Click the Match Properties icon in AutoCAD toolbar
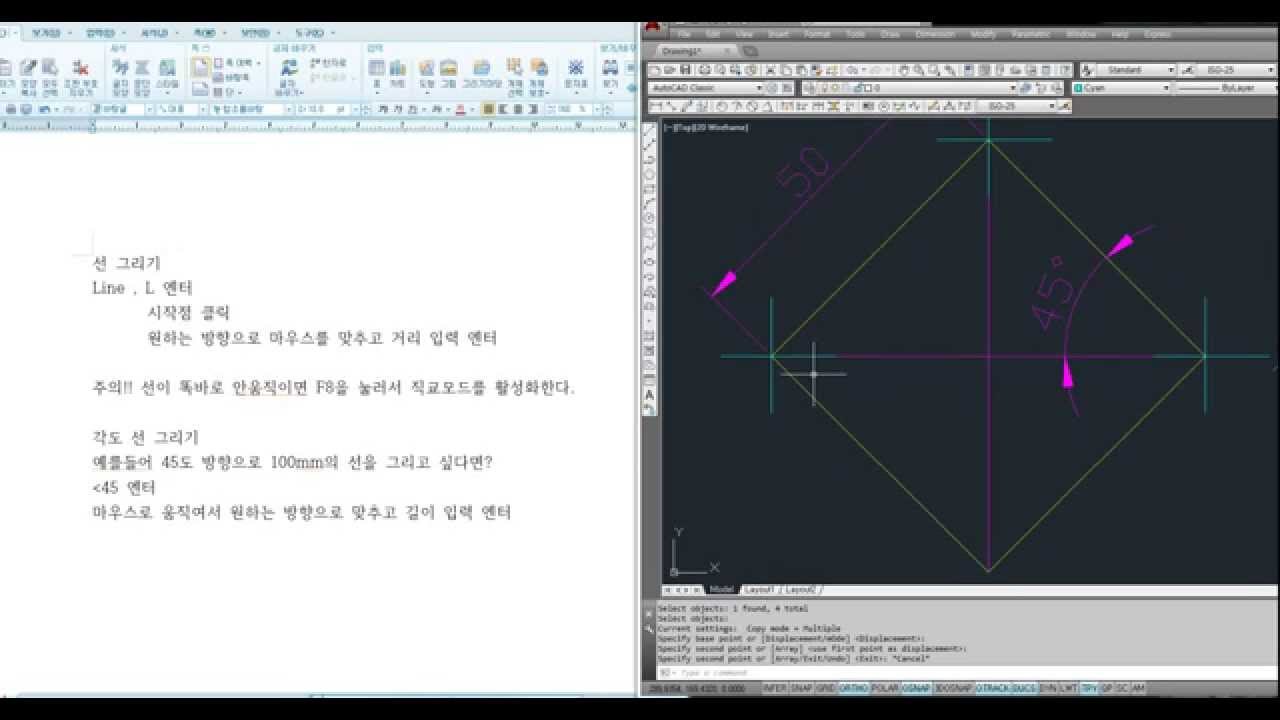 [x=815, y=70]
